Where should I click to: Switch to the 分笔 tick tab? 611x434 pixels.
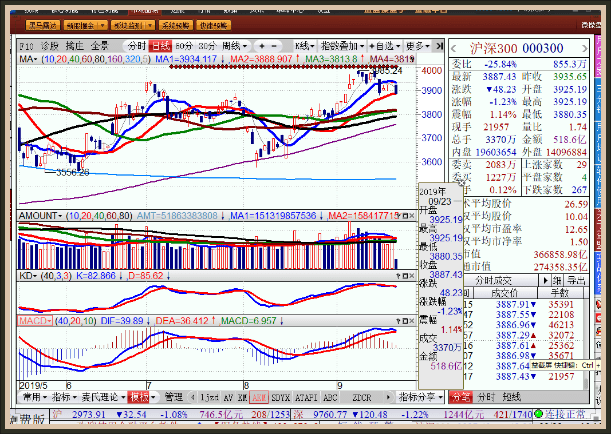pos(461,397)
